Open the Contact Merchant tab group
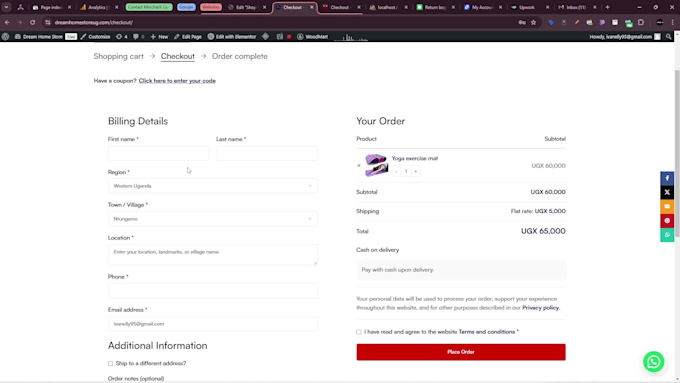This screenshot has height=383, width=680. (149, 7)
